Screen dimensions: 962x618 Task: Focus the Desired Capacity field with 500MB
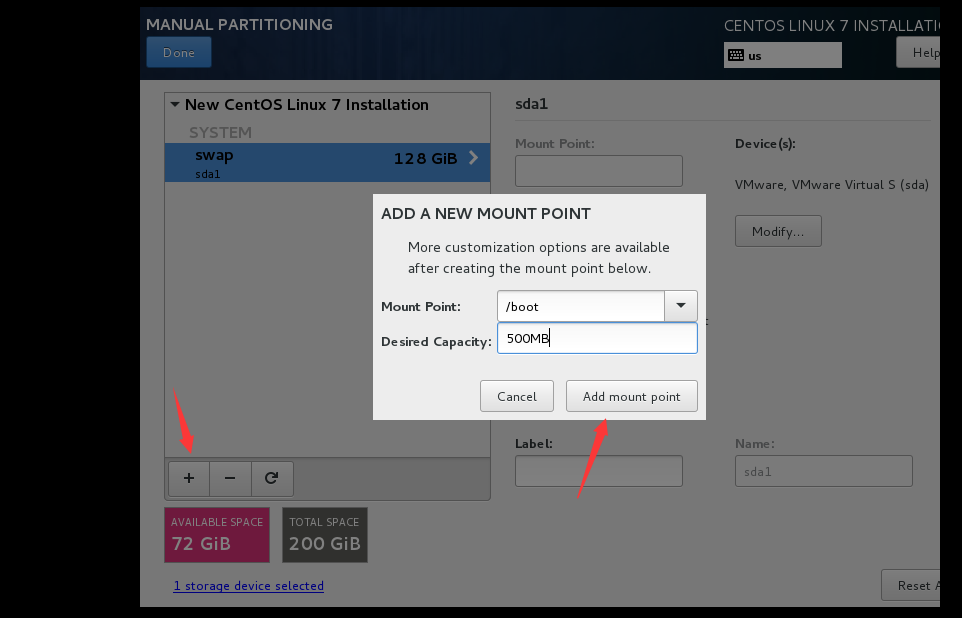597,338
